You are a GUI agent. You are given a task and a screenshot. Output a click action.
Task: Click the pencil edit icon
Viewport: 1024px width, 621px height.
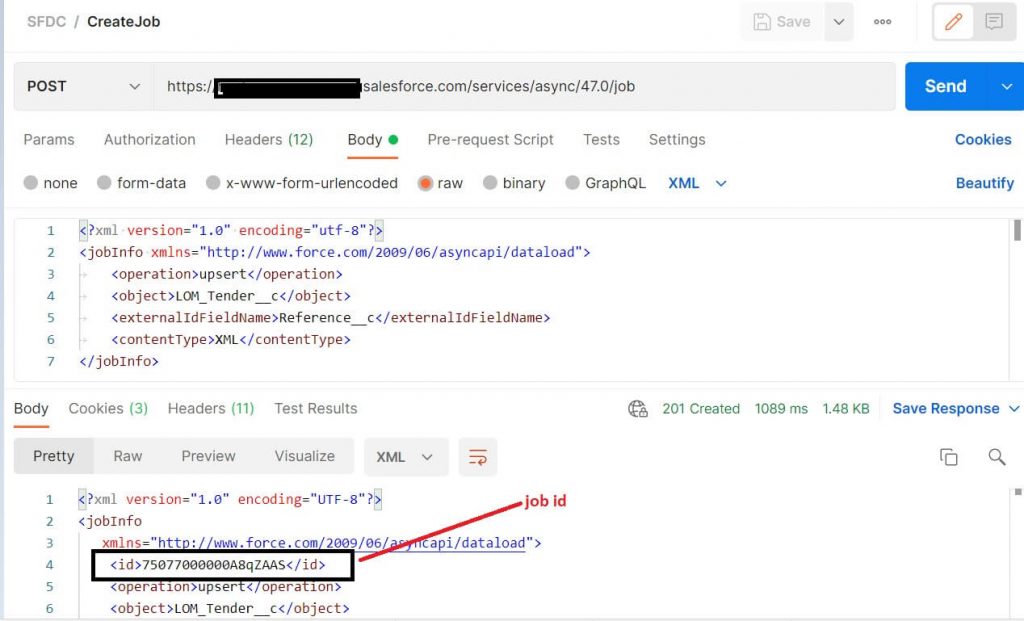tap(953, 22)
